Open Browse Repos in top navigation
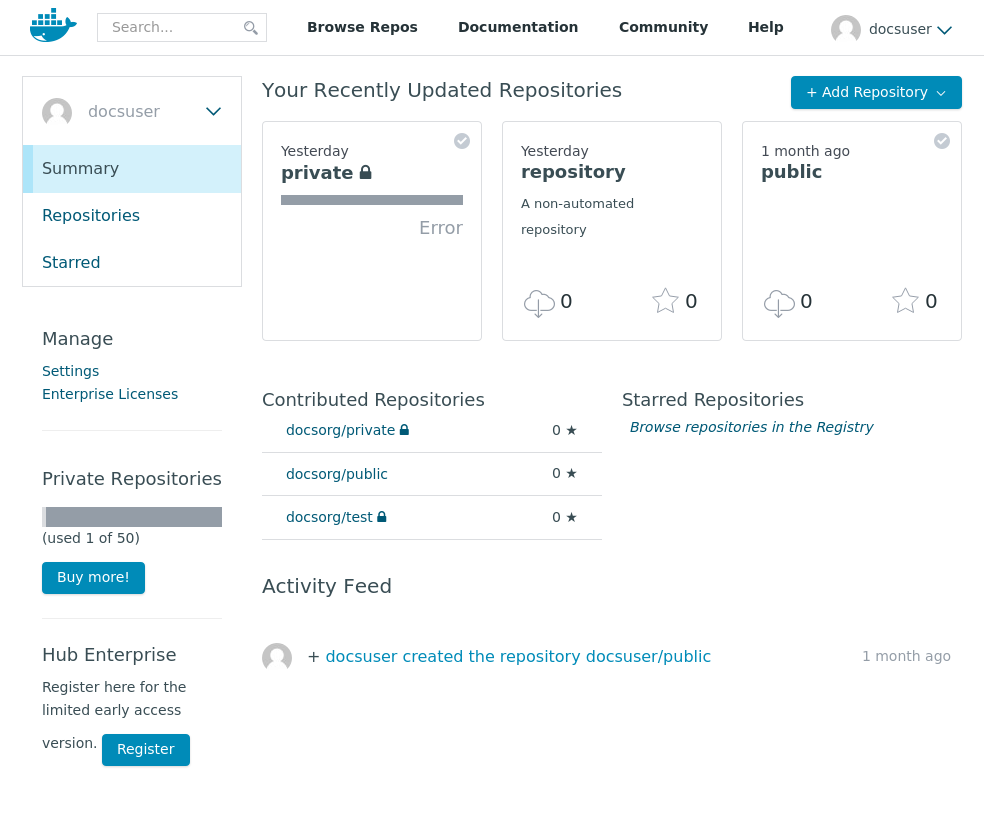Viewport: 984px width, 838px height. 362,27
